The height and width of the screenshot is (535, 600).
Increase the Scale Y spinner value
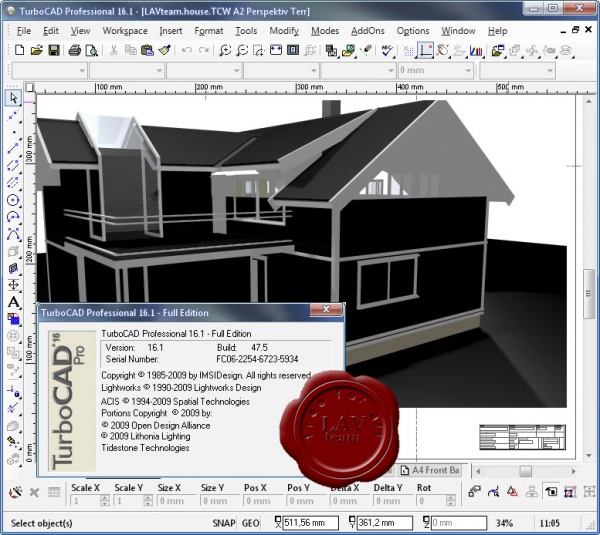tap(148, 497)
